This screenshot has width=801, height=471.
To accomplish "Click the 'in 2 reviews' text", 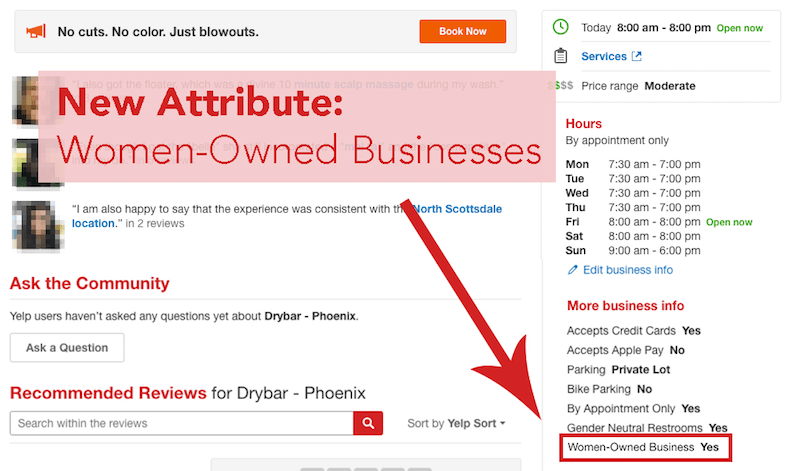I will tap(155, 223).
